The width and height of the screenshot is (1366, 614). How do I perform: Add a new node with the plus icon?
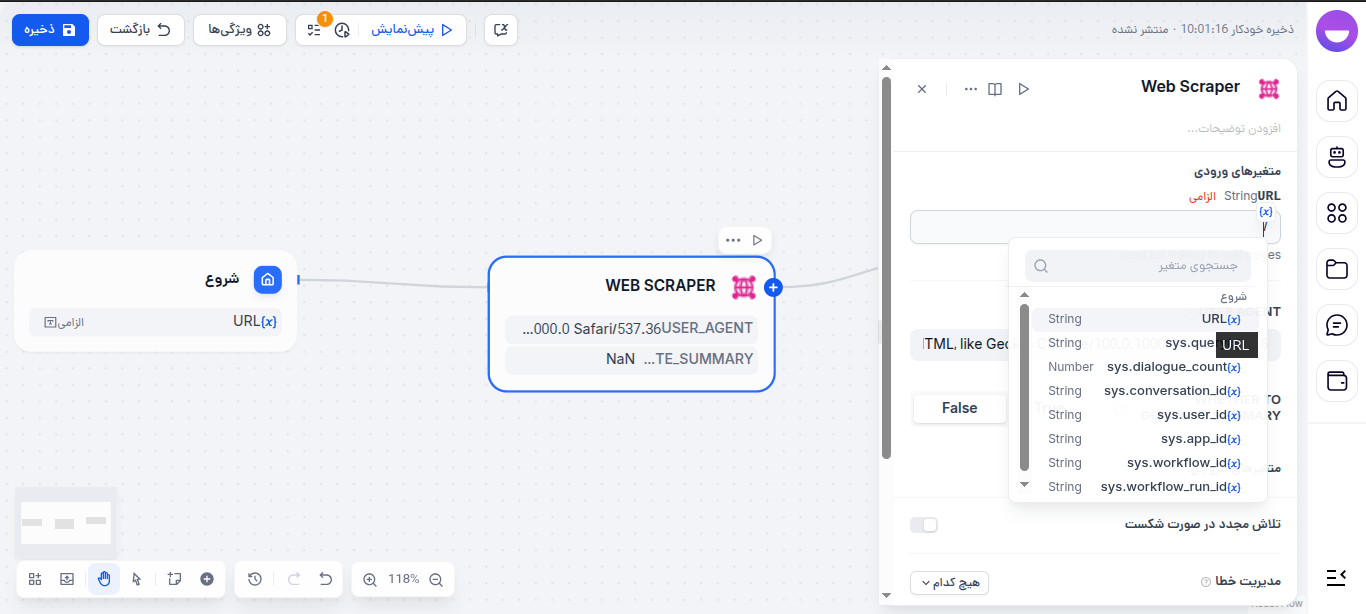pyautogui.click(x=206, y=579)
